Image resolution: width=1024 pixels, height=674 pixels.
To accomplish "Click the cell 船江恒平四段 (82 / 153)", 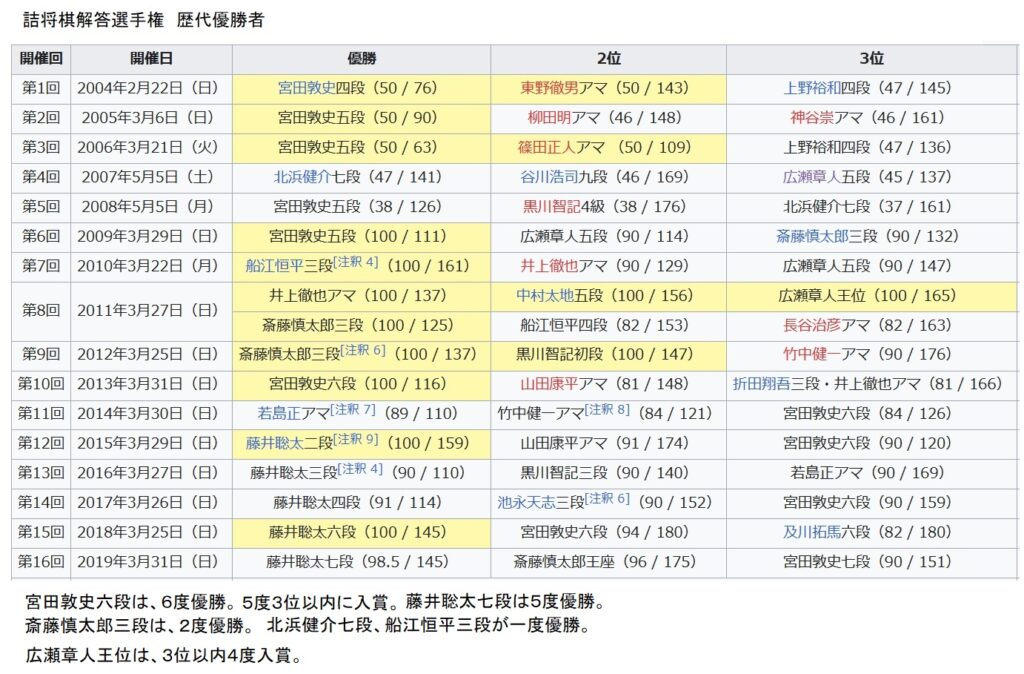I will tap(608, 325).
